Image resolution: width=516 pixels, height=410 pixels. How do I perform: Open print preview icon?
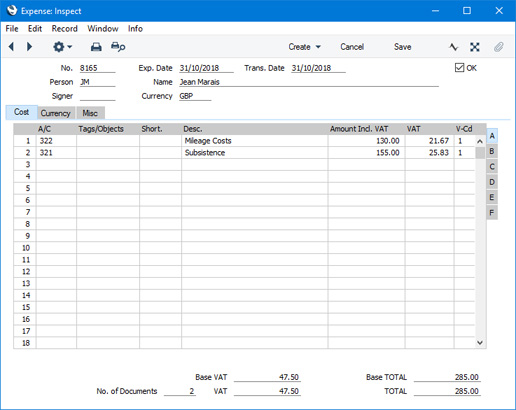coord(118,47)
